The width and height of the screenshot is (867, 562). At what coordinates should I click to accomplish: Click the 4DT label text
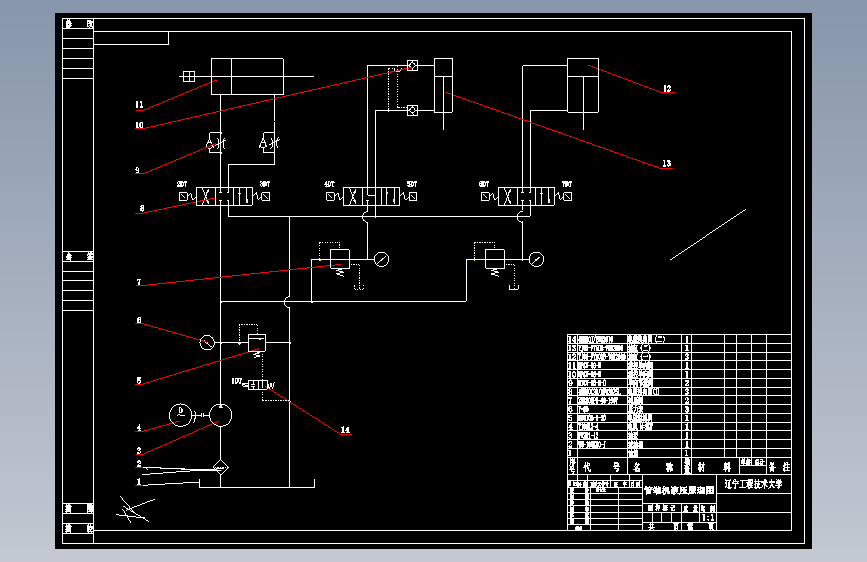(x=330, y=184)
